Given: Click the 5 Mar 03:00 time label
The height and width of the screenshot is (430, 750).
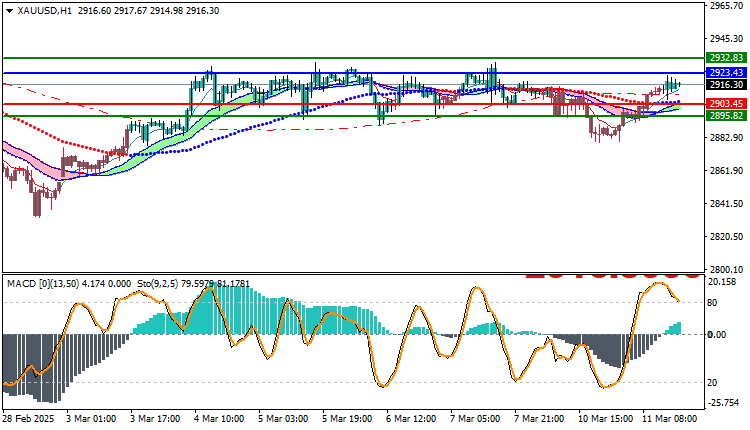Looking at the screenshot, I should tap(283, 419).
